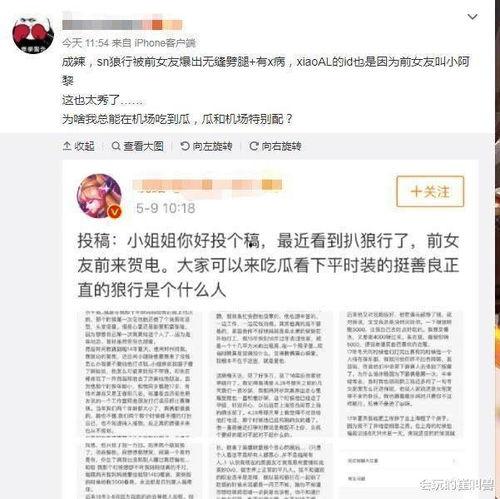
Task: Click the orange verified V badge
Action: (115, 212)
